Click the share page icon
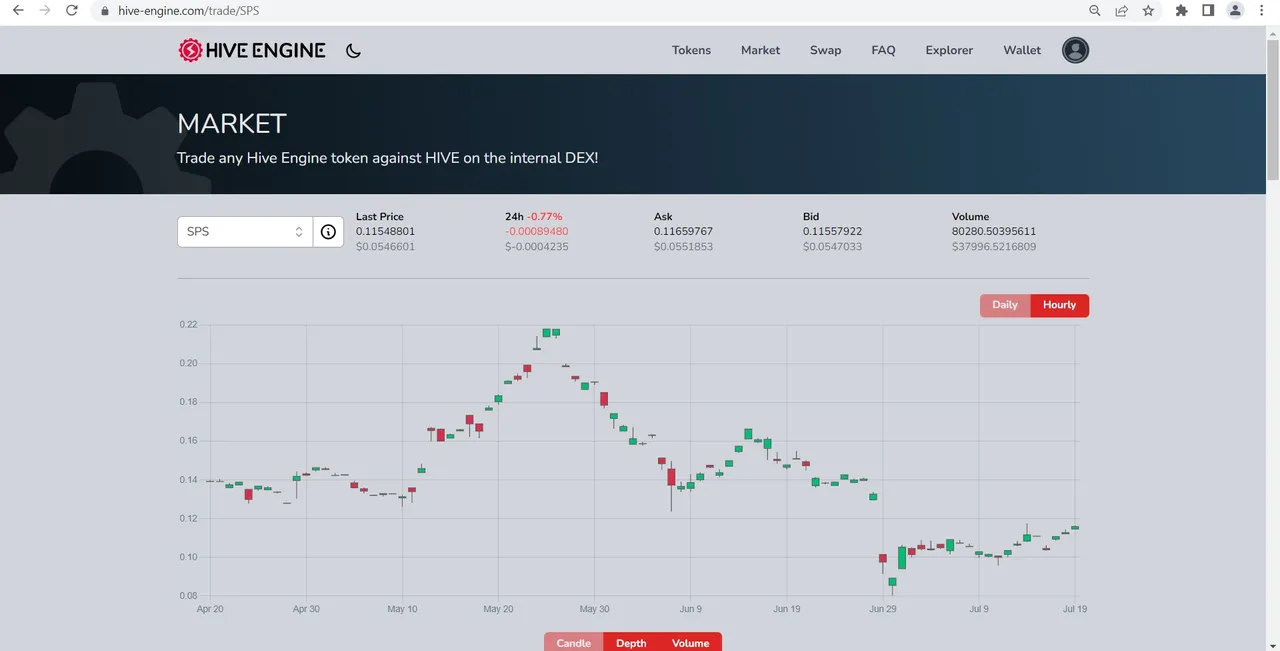 (1122, 10)
